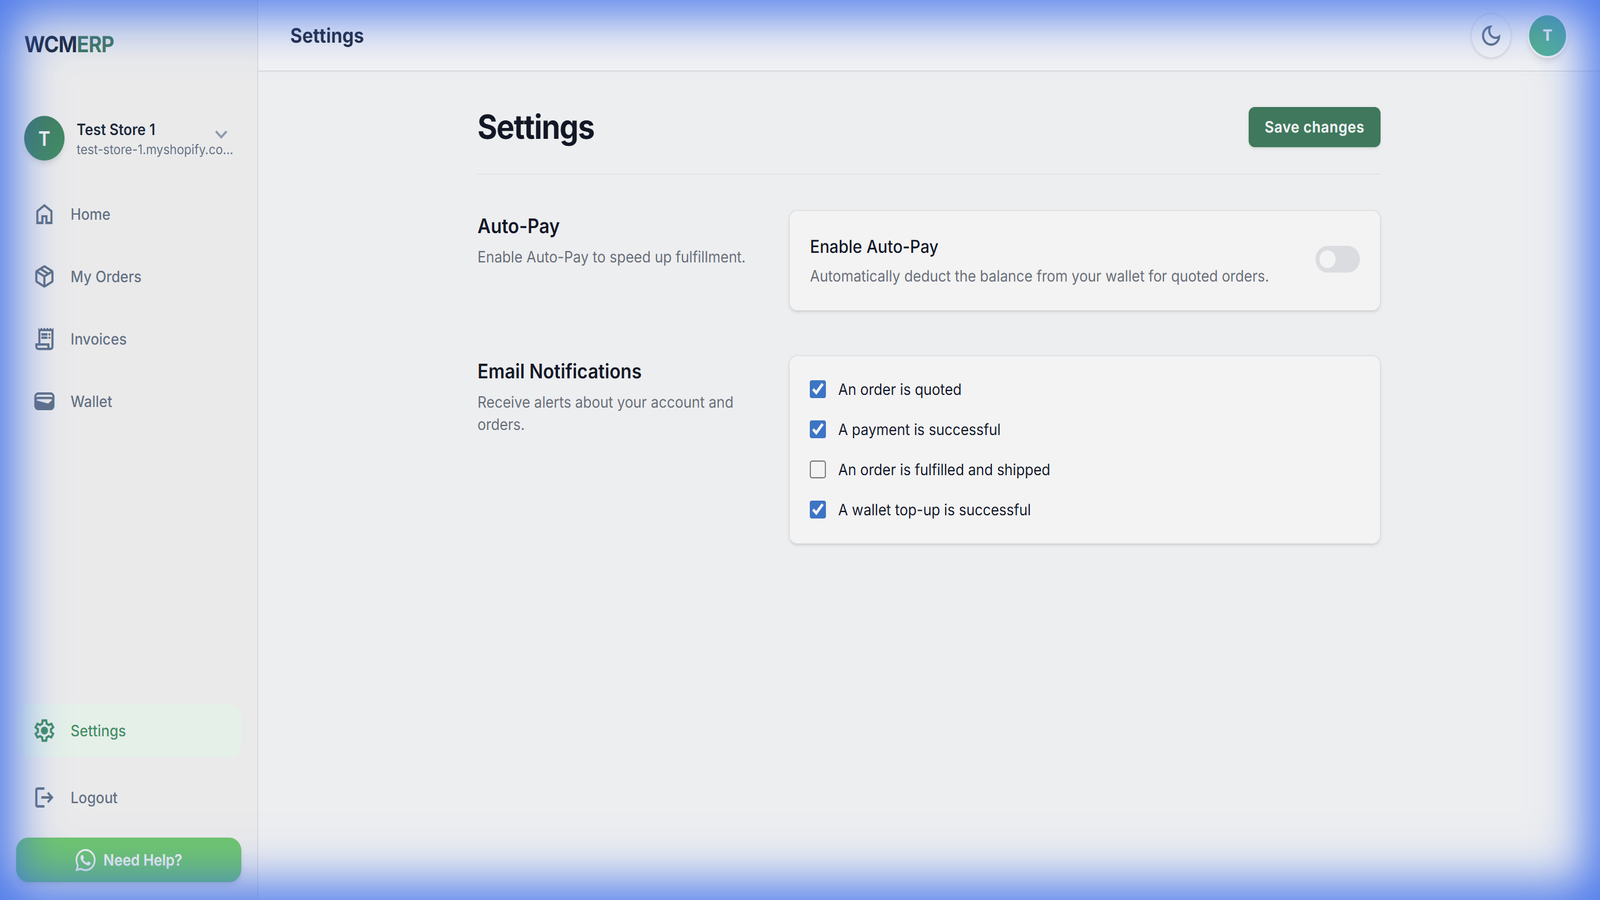Screen dimensions: 1600x900
Task: Click the Save changes button
Action: [1314, 127]
